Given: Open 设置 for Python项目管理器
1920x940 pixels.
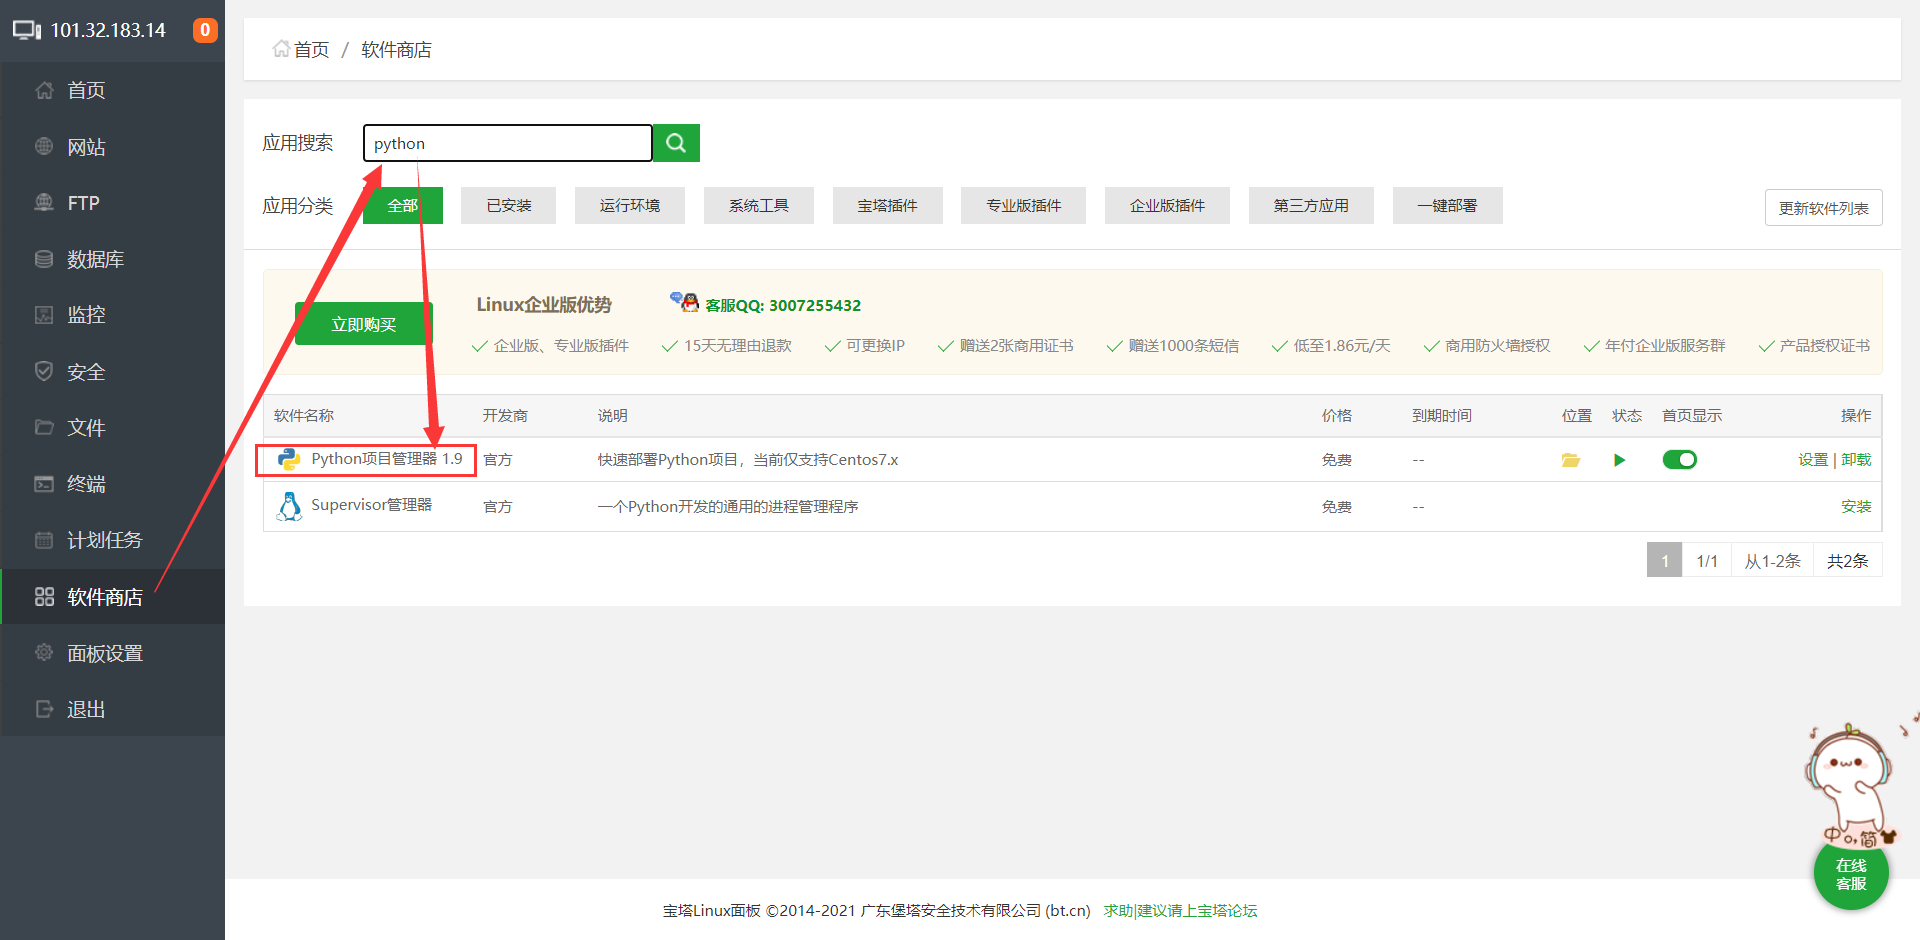Looking at the screenshot, I should [1813, 460].
